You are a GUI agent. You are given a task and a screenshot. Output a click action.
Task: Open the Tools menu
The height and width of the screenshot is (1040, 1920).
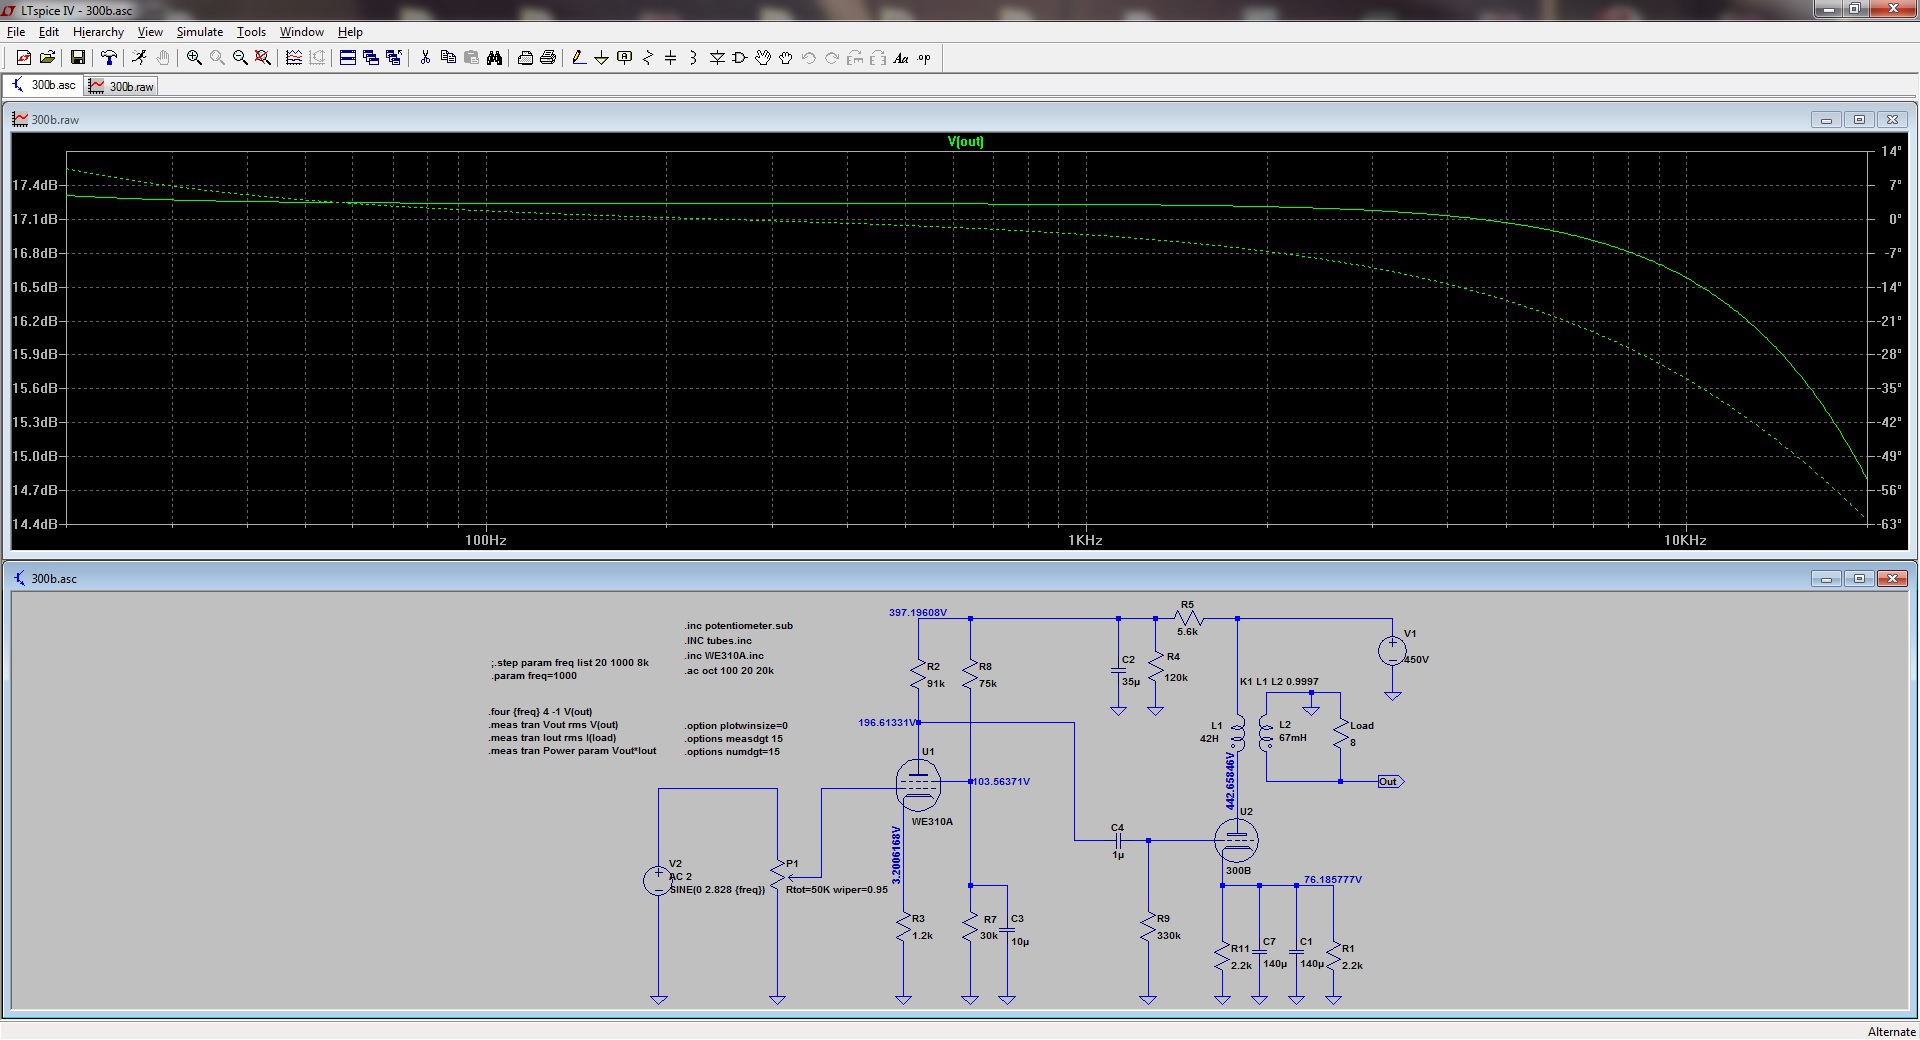pos(251,32)
